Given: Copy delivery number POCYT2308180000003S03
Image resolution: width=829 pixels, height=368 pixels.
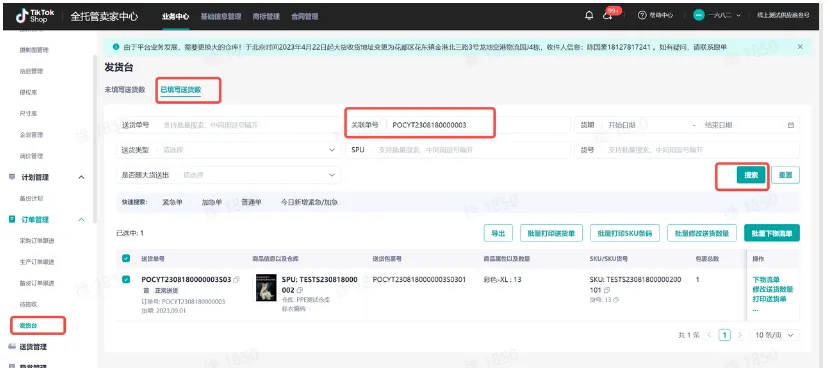Looking at the screenshot, I should coord(236,280).
